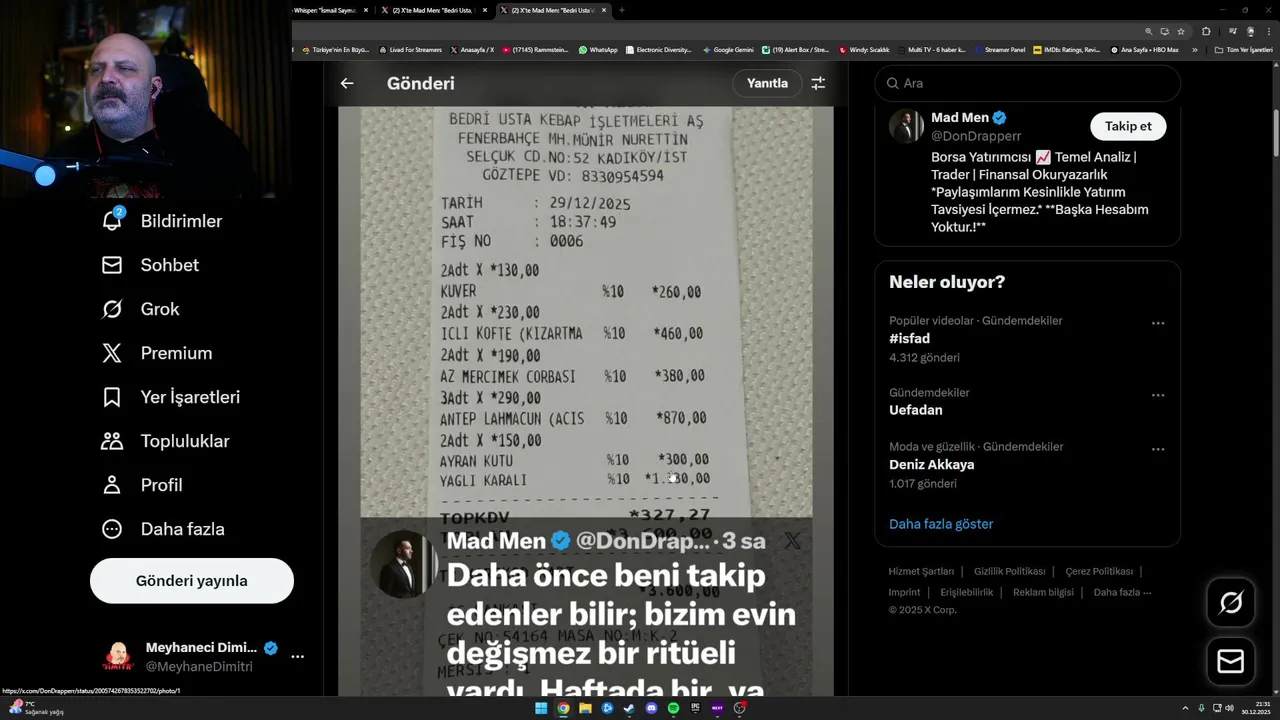
Task: Open Çerez Politikası footer link
Action: click(x=1099, y=572)
